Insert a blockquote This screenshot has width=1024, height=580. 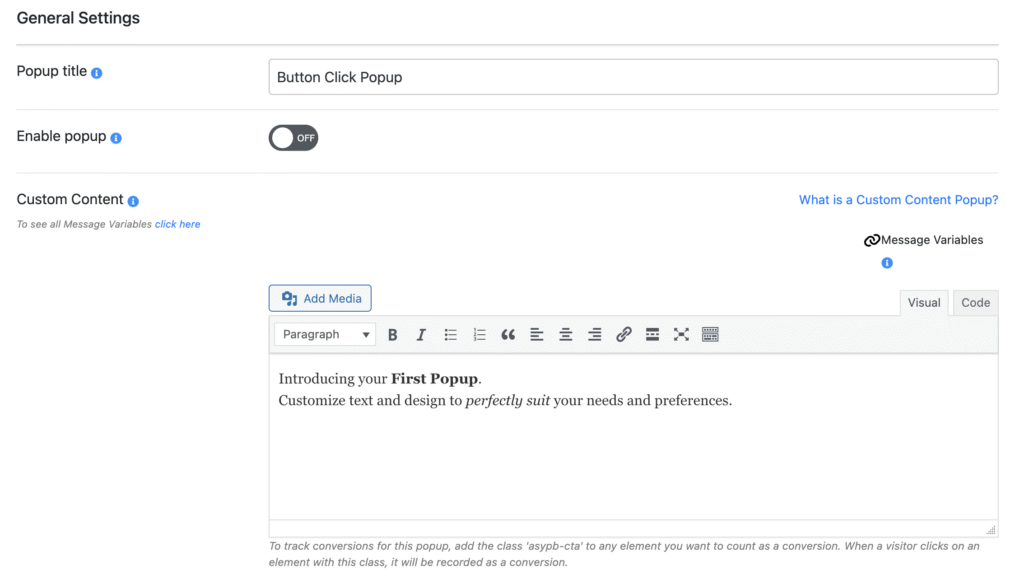pos(508,334)
